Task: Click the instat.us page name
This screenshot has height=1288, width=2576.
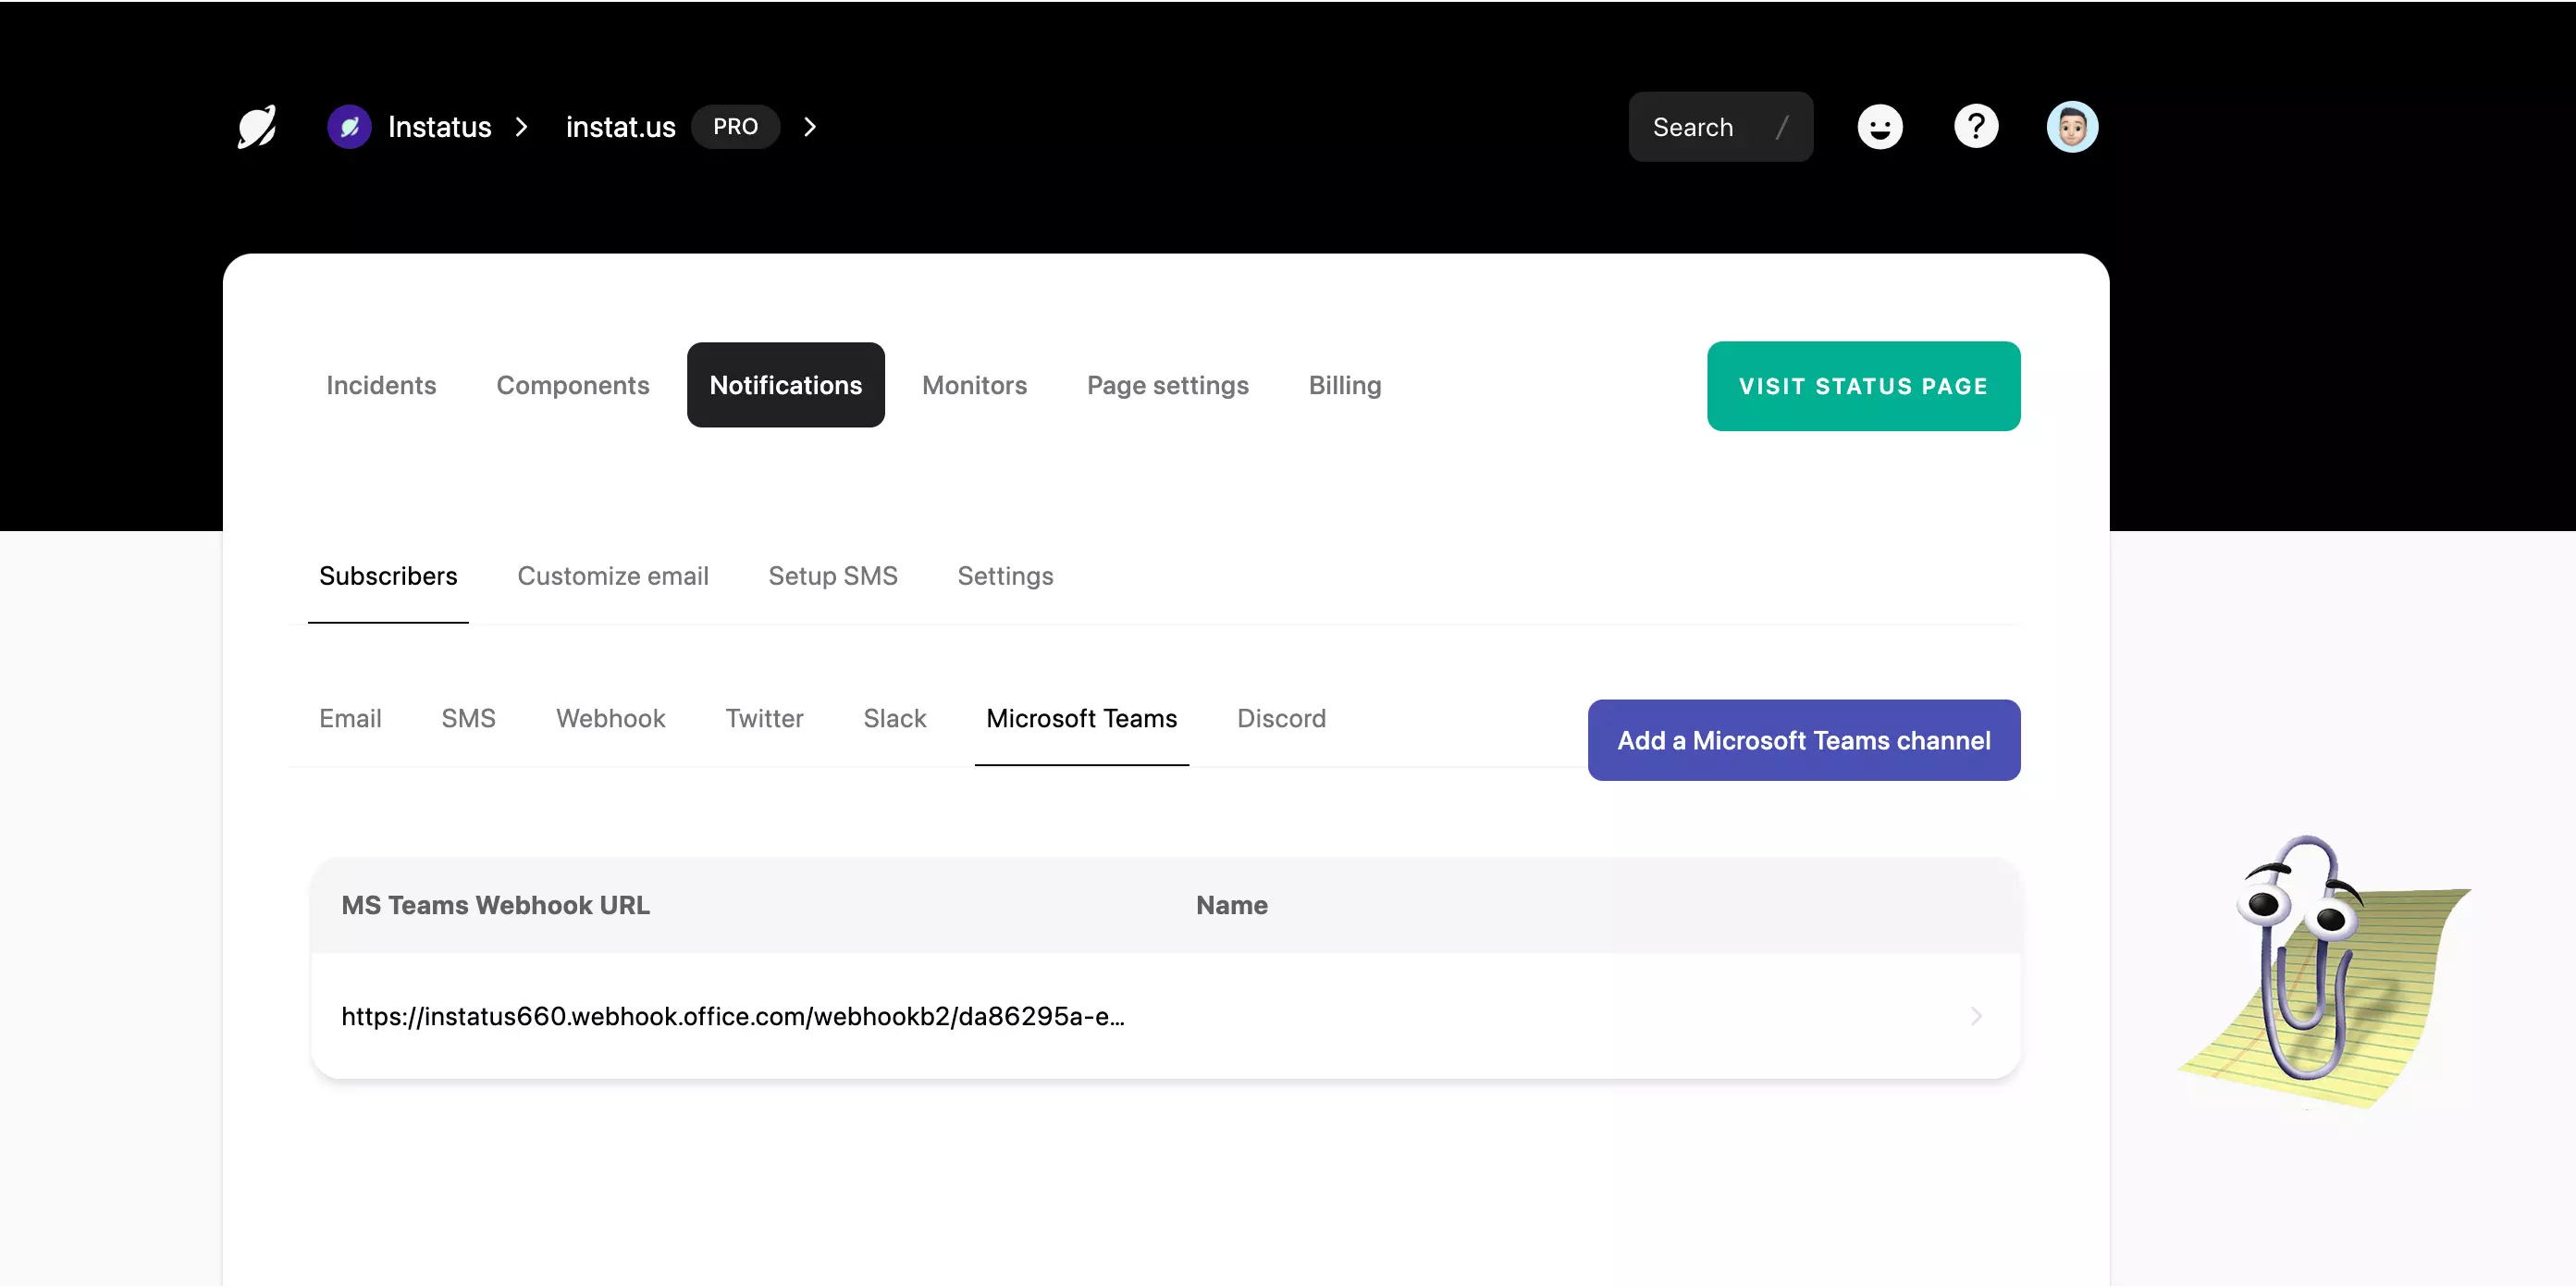Action: [x=621, y=127]
